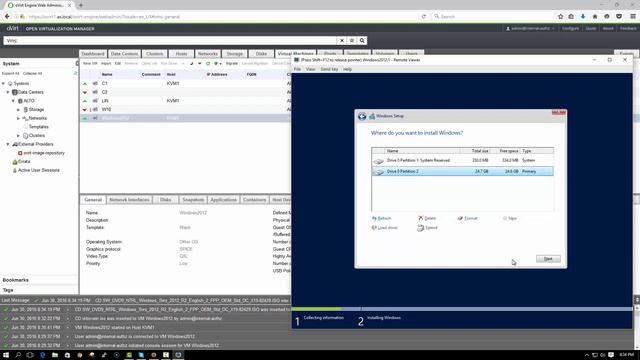Click Refresh in Windows Setup disk options
Image resolution: width=640 pixels, height=360 pixels.
click(x=382, y=218)
